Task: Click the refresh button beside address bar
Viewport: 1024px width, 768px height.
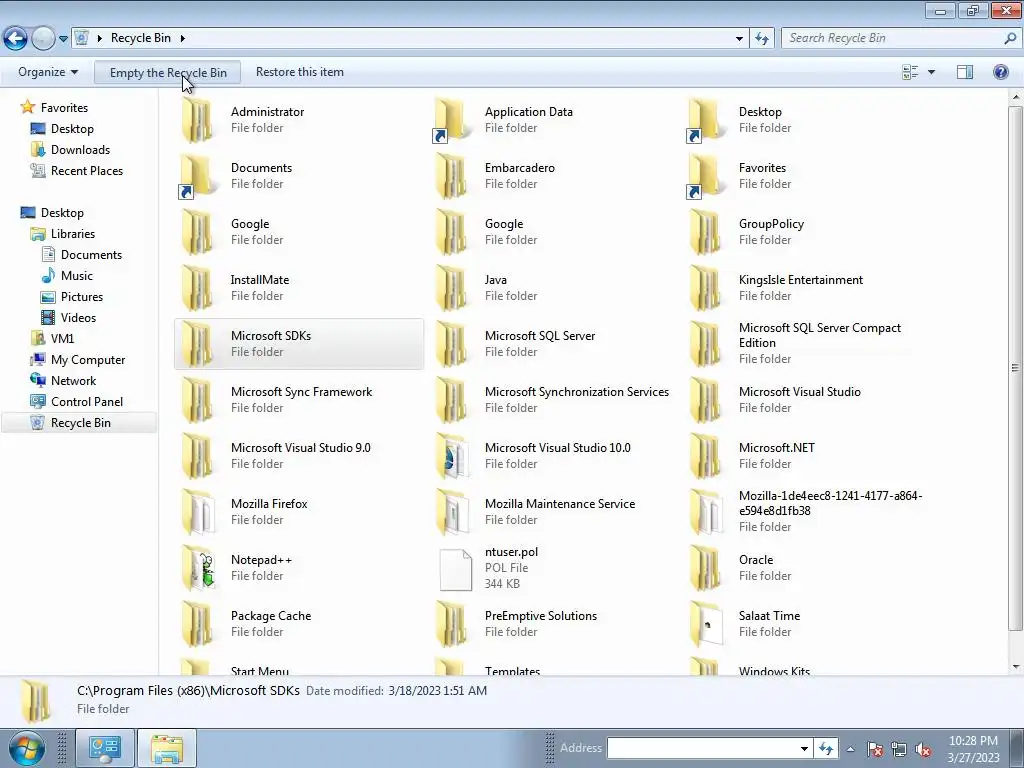Action: click(x=761, y=39)
